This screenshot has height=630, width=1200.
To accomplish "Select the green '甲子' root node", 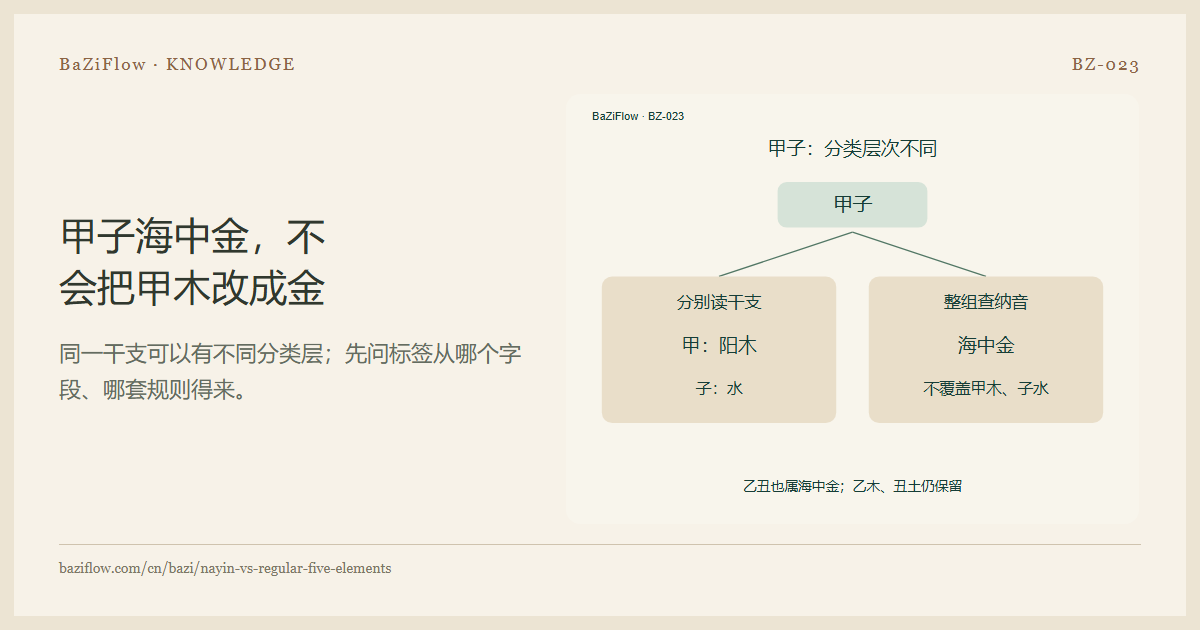I will coord(853,205).
